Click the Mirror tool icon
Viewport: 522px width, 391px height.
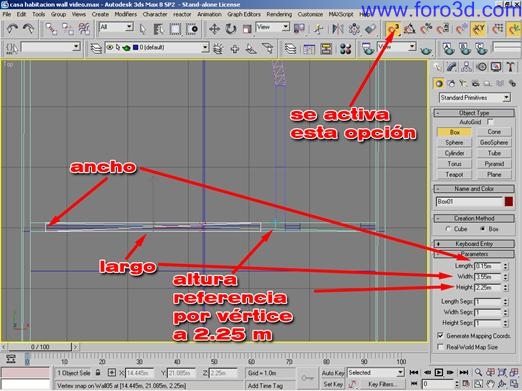click(x=338, y=29)
